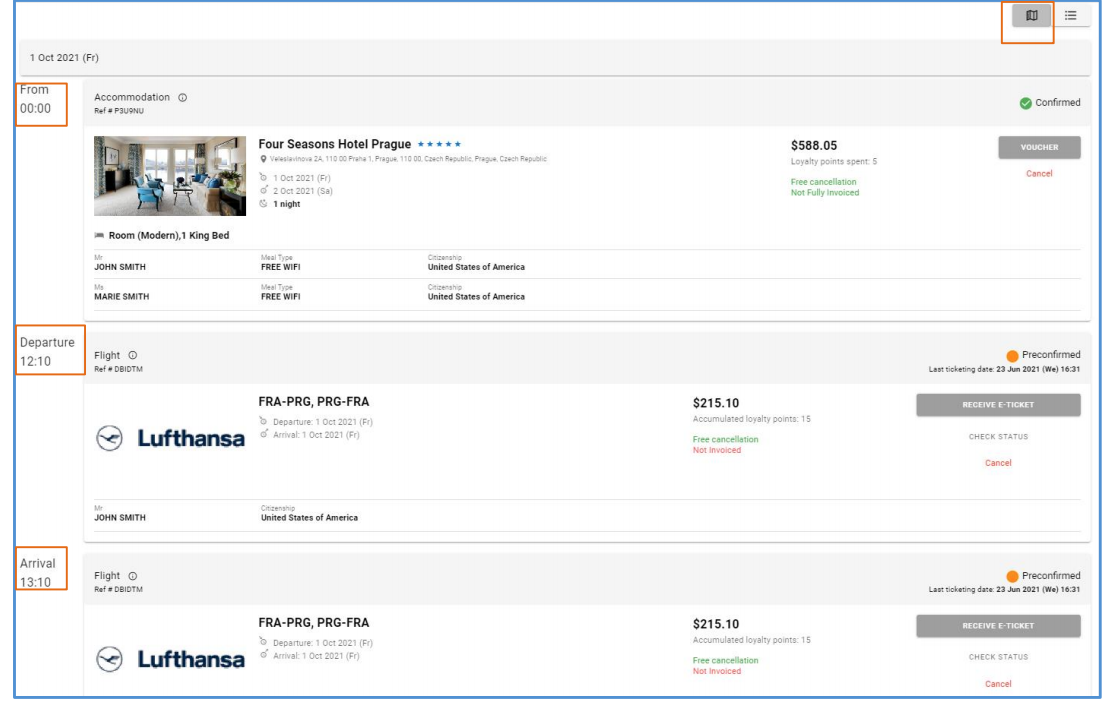Click CHECK STATUS for the first flight
The height and width of the screenshot is (706, 1106).
(998, 437)
